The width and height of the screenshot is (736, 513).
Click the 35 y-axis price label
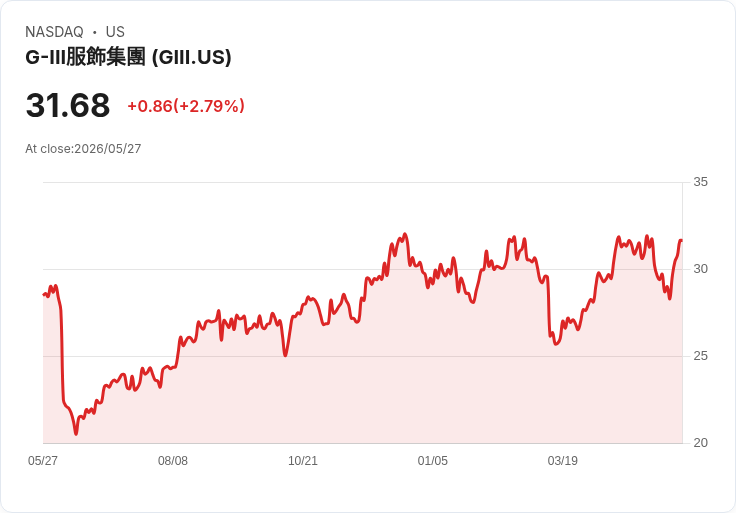pyautogui.click(x=700, y=182)
